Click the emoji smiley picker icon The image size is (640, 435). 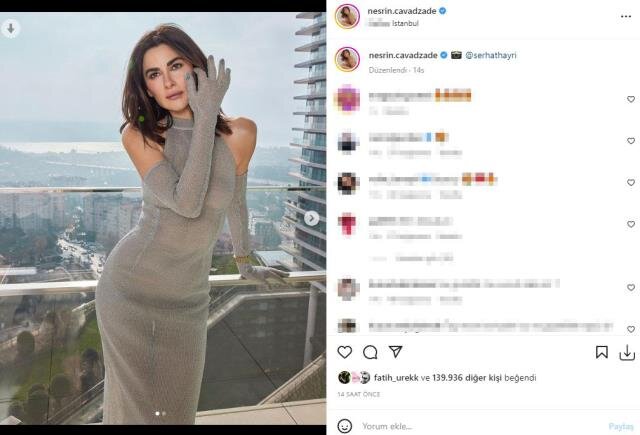pyautogui.click(x=344, y=426)
